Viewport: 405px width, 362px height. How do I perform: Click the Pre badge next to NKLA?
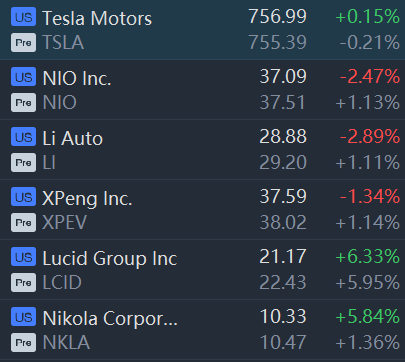click(x=23, y=342)
